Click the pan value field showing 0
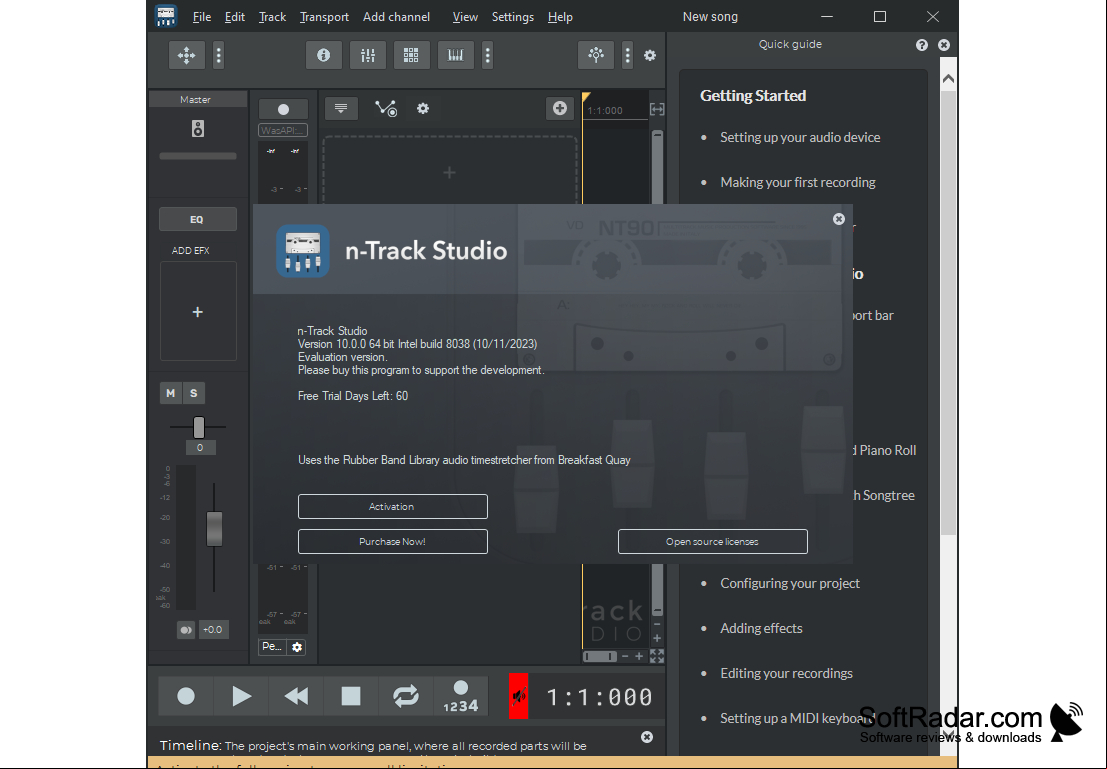This screenshot has width=1107, height=769. [x=200, y=448]
